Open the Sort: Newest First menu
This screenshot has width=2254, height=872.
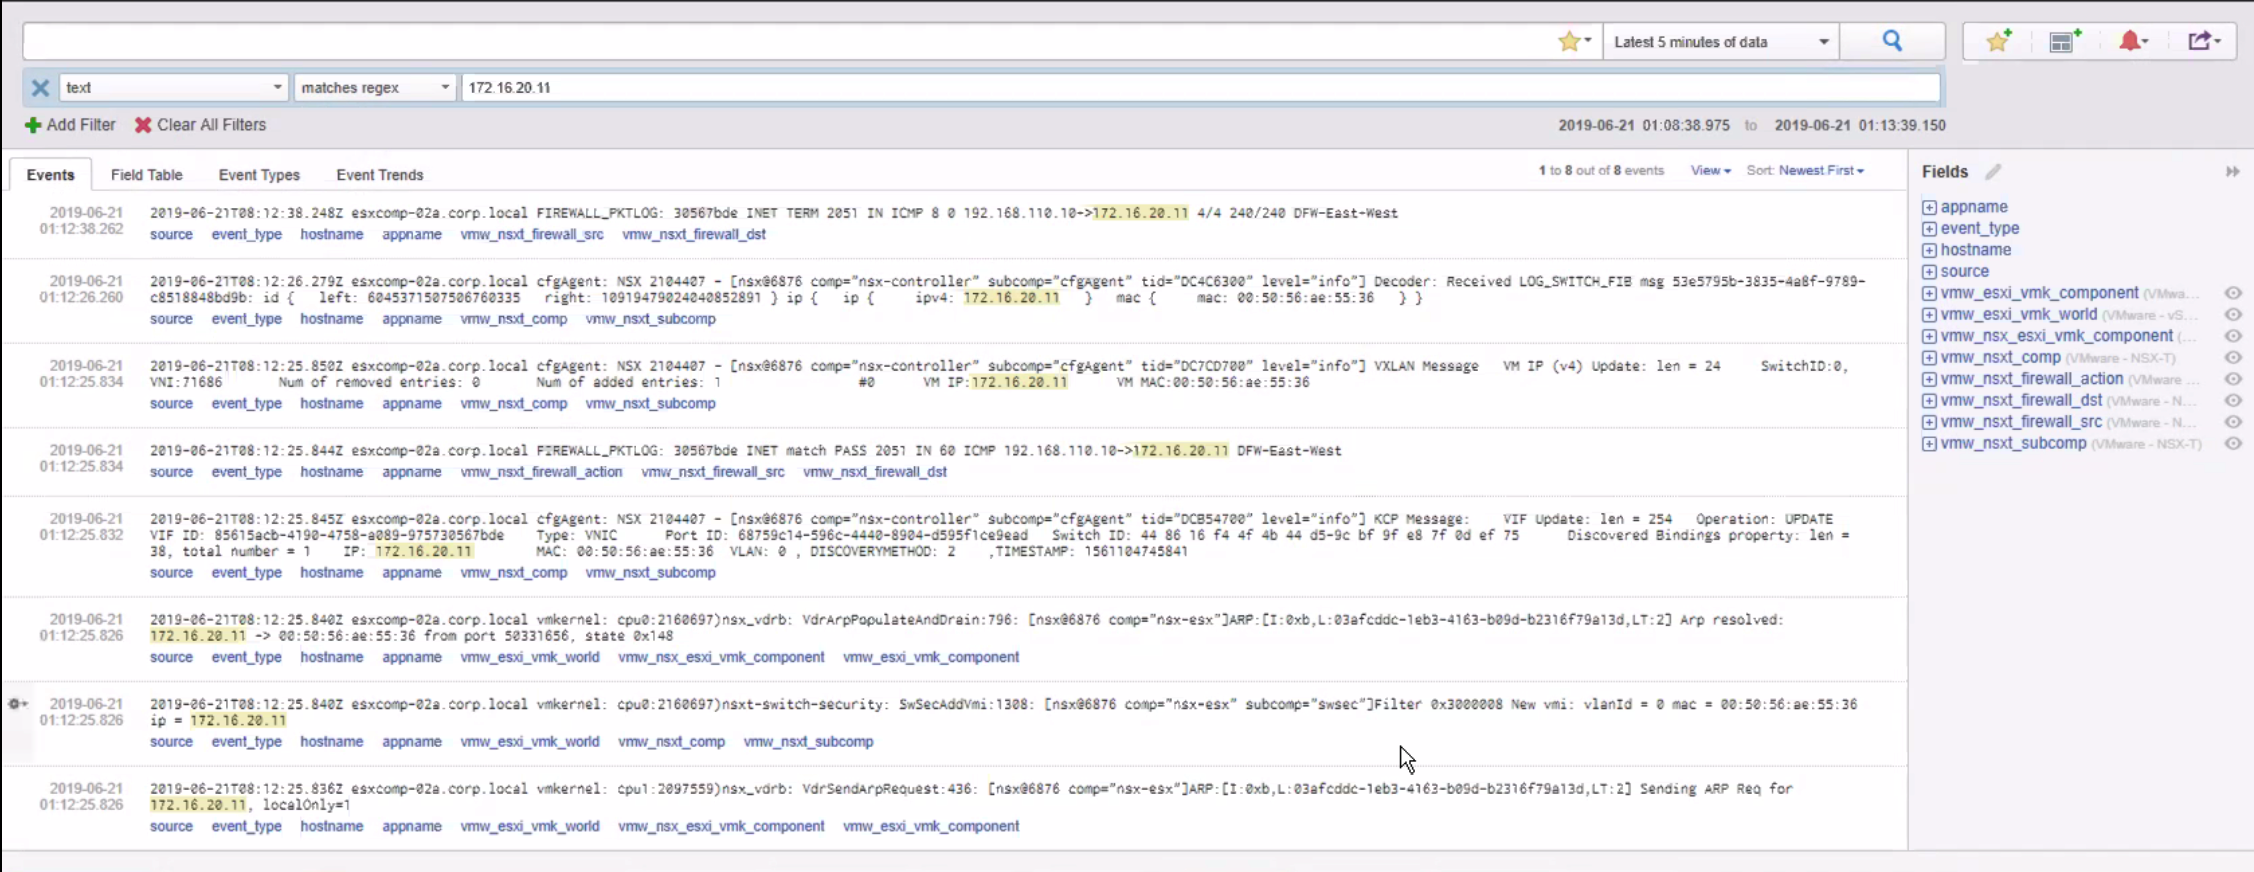[1819, 171]
